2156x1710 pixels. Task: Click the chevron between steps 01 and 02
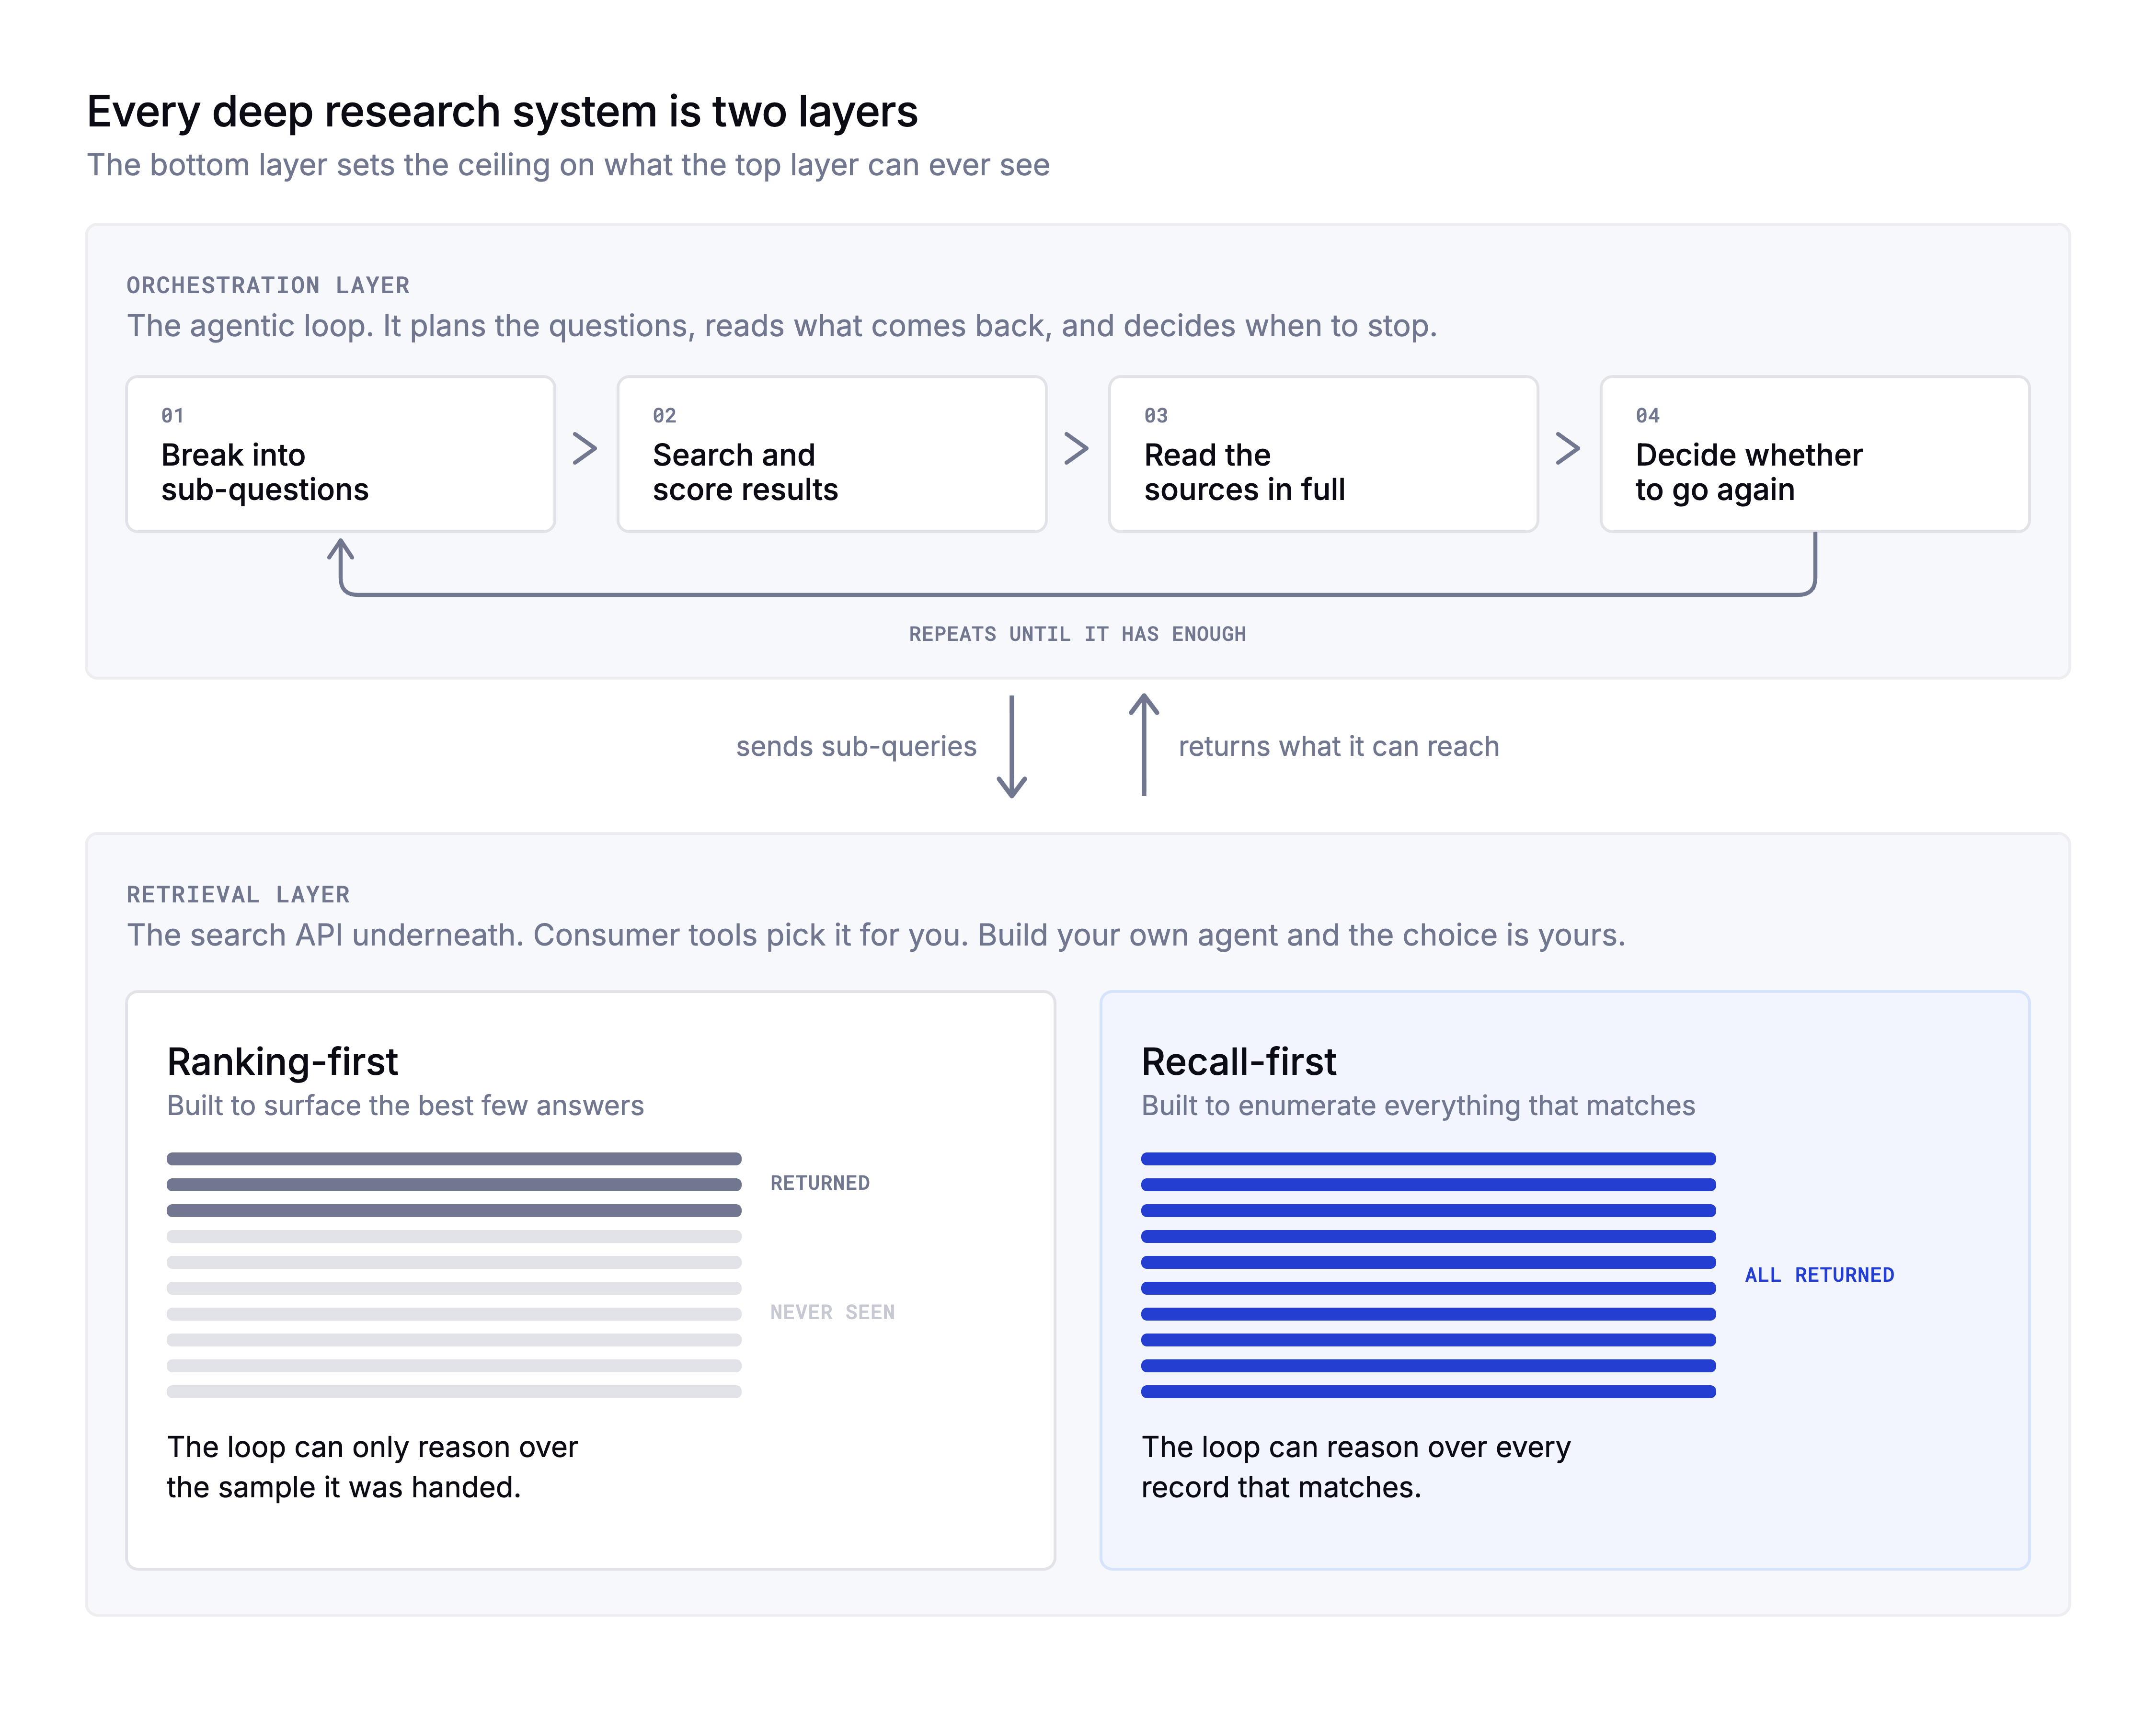[x=585, y=448]
